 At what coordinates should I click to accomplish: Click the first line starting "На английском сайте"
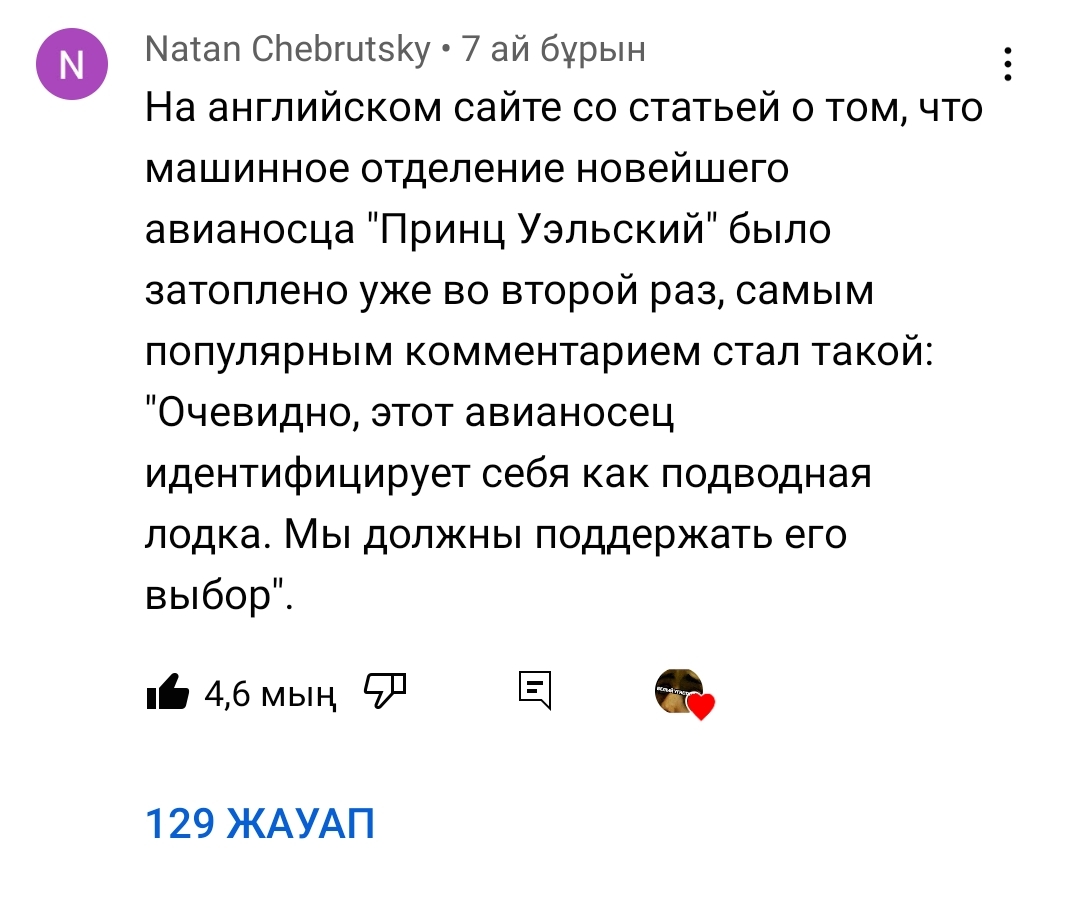tap(565, 107)
